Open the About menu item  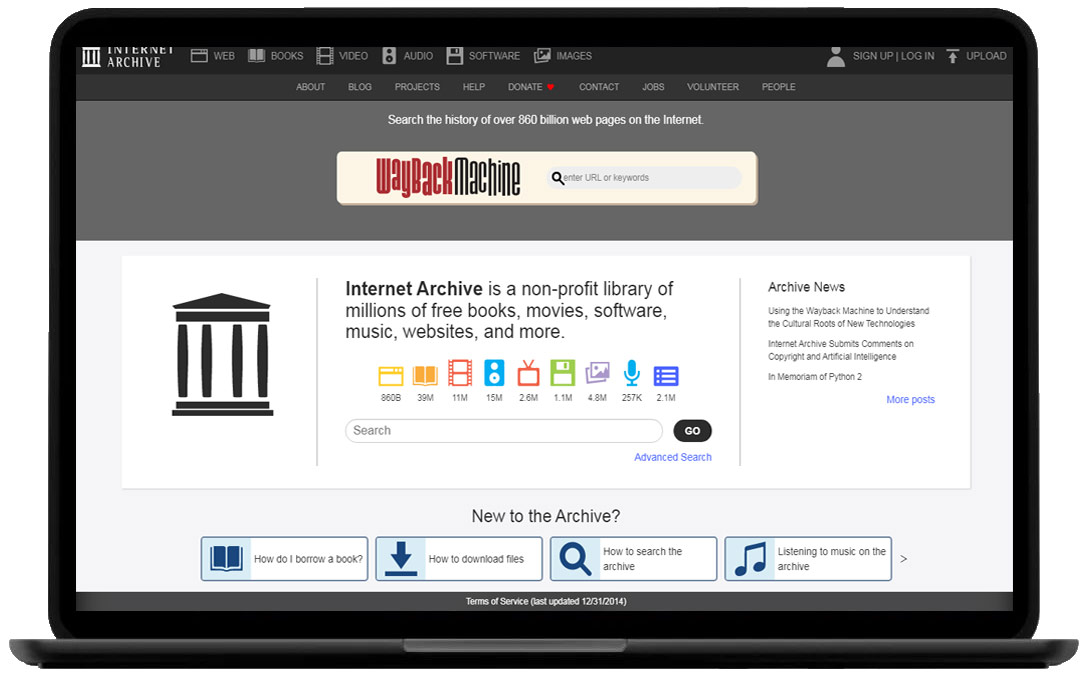[x=310, y=87]
